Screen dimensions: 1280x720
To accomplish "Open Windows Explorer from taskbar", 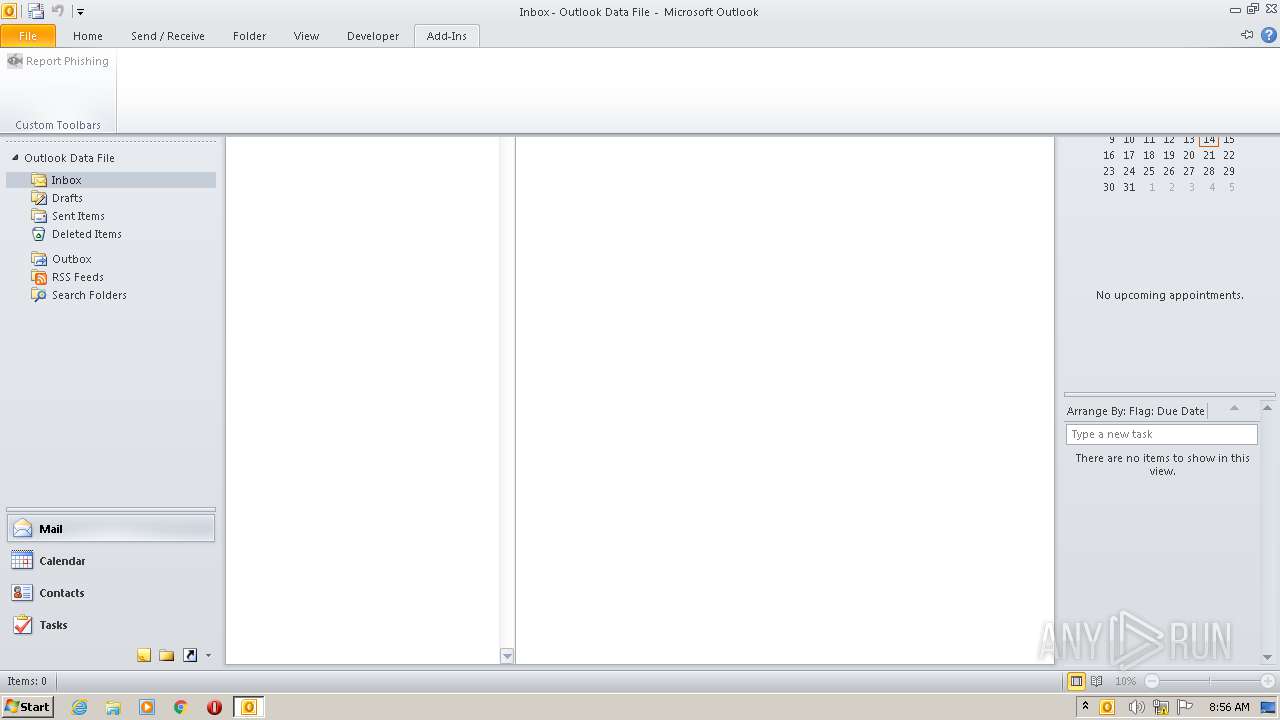I will tap(113, 707).
